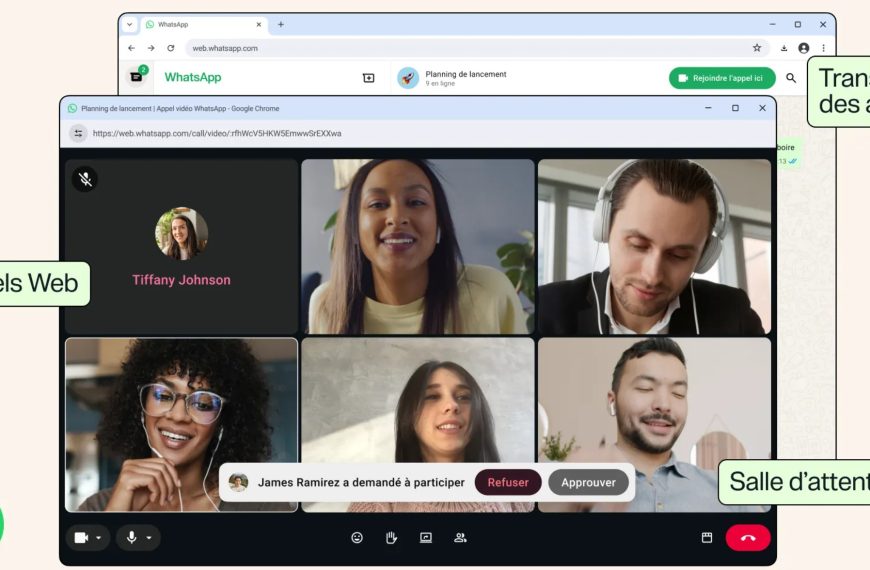This screenshot has width=870, height=570.
Task: Open Chrome downloads icon
Action: [x=783, y=48]
